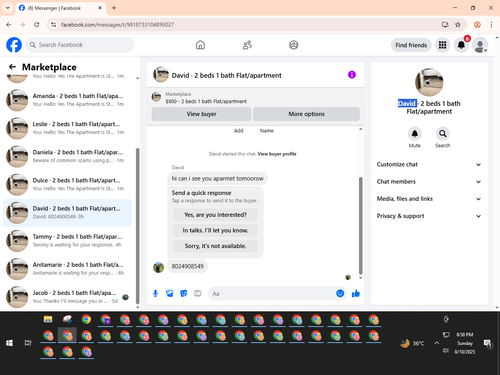This screenshot has width=500, height=375.
Task: Click the chat messages scrollbar
Action: (x=360, y=225)
